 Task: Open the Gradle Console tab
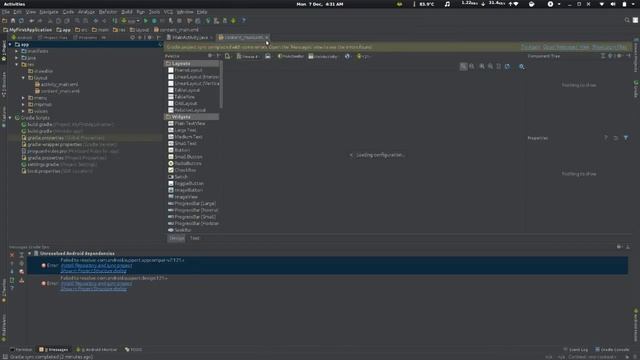[x=612, y=350]
